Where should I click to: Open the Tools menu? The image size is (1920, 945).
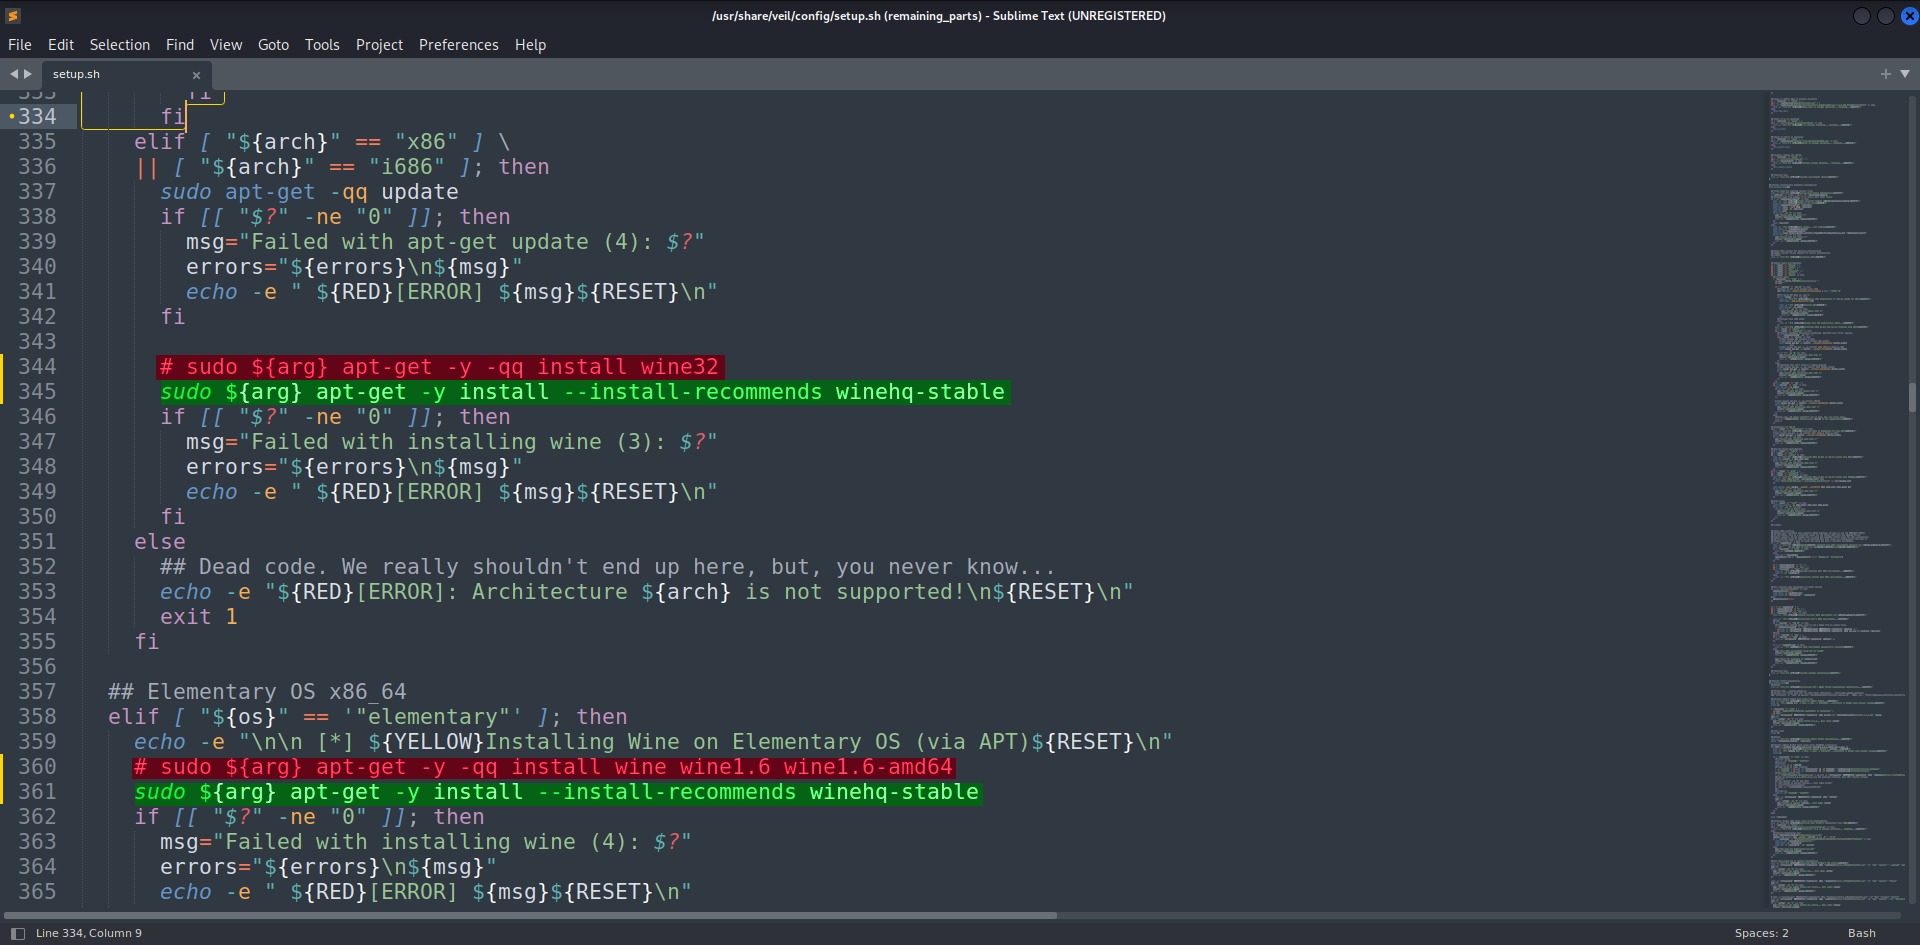(321, 44)
